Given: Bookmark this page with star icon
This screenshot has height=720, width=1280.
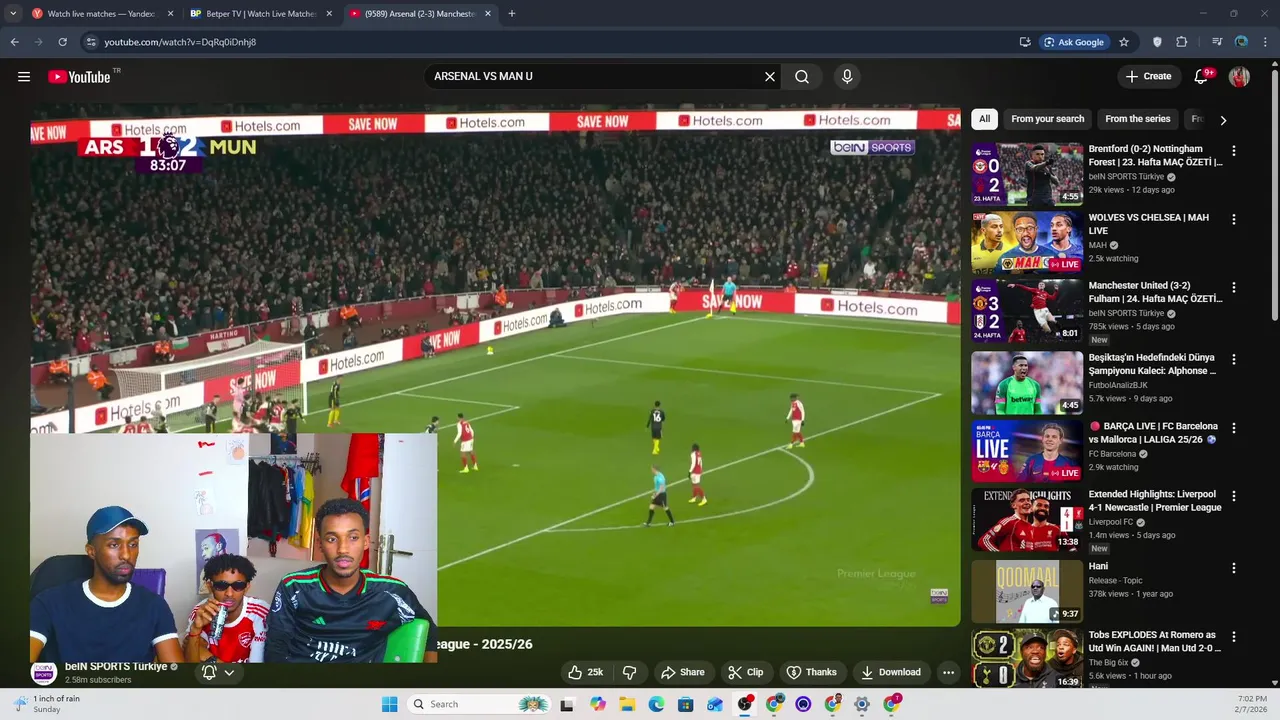Looking at the screenshot, I should click(x=1124, y=42).
